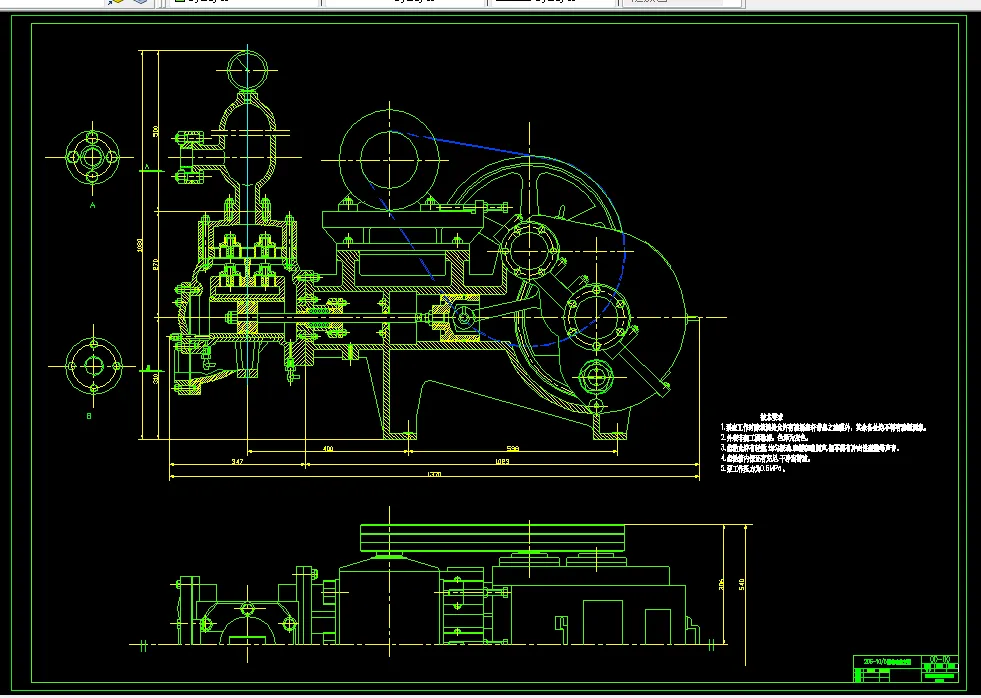Image resolution: width=981 pixels, height=698 pixels.
Task: Select the white heading above the numbered notes
Action: 771,417
